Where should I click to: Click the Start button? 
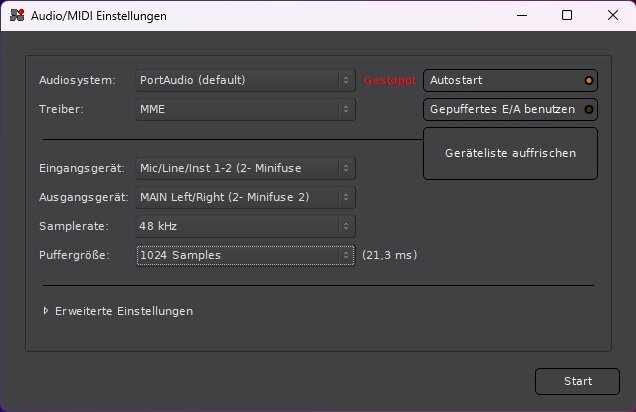tap(577, 381)
